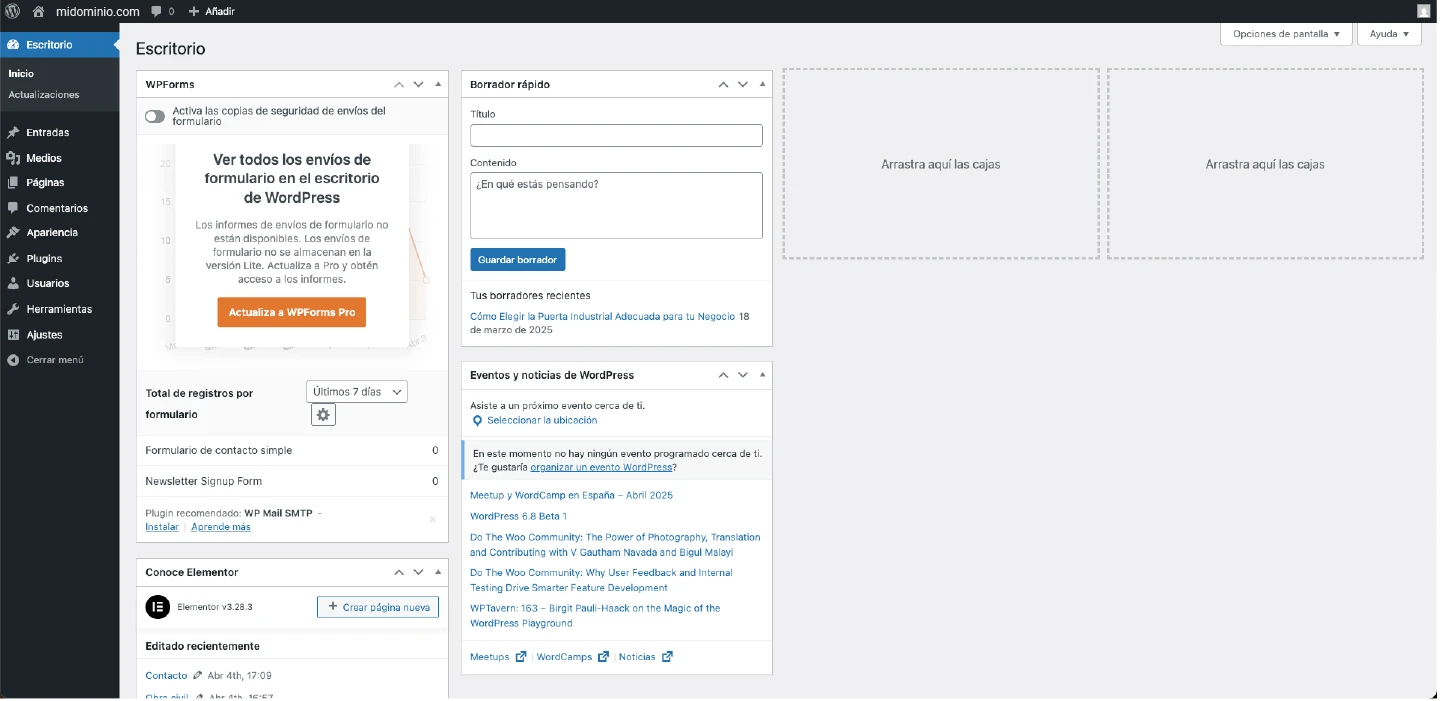
Task: Collapse sidebar using the Cerrar menú arrow icon
Action: [x=13, y=359]
